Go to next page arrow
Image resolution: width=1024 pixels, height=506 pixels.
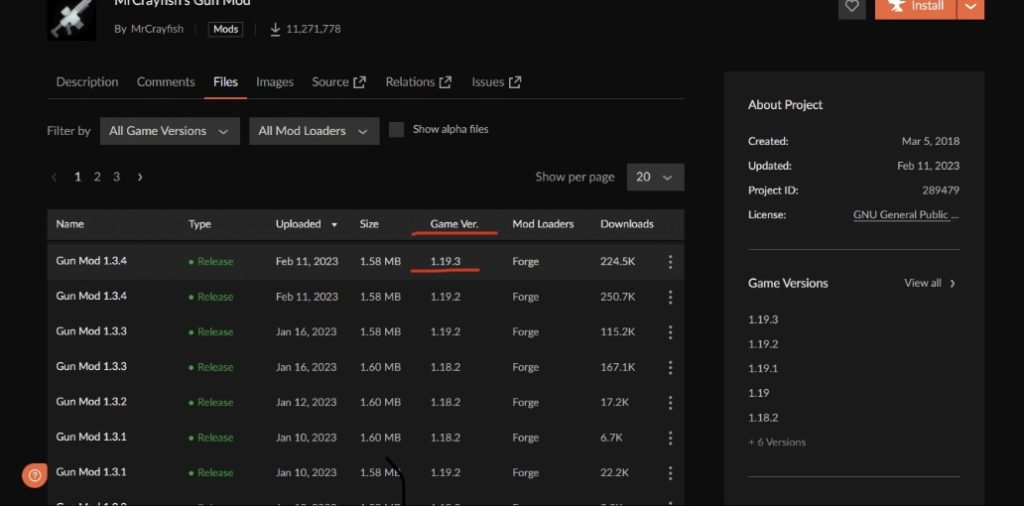coord(140,177)
